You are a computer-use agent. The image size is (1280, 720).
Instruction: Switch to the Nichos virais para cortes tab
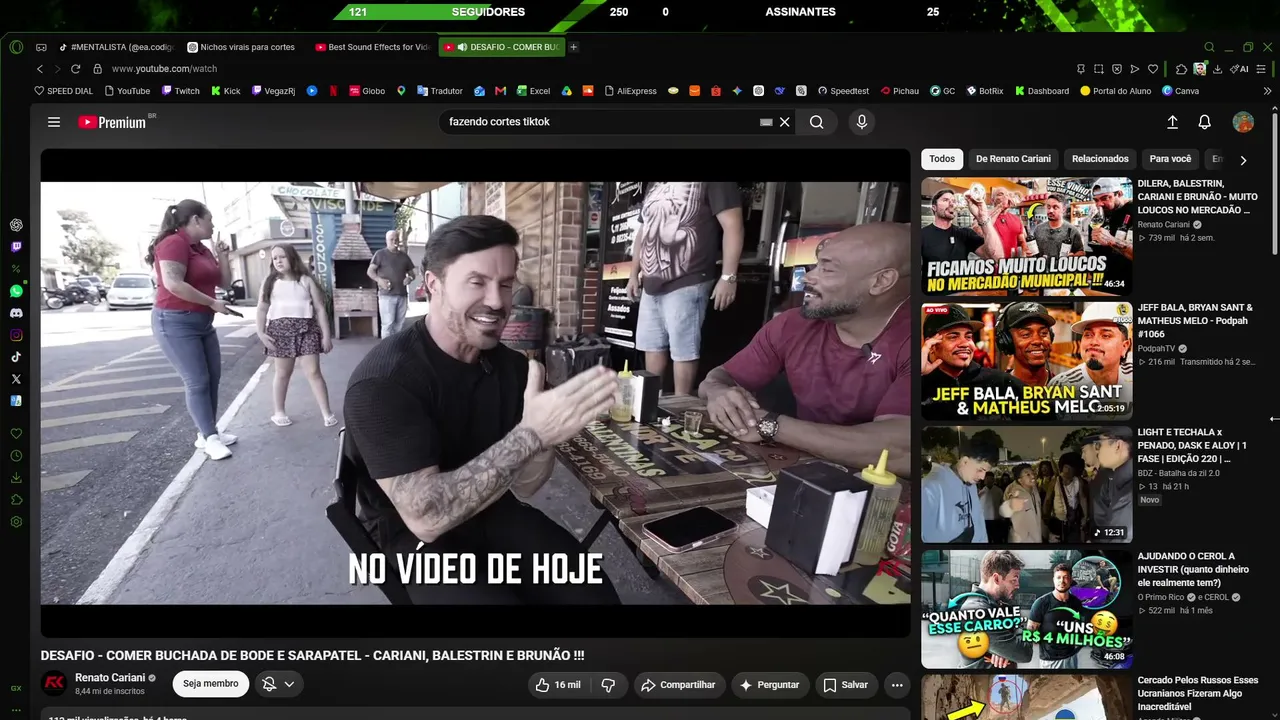[244, 47]
